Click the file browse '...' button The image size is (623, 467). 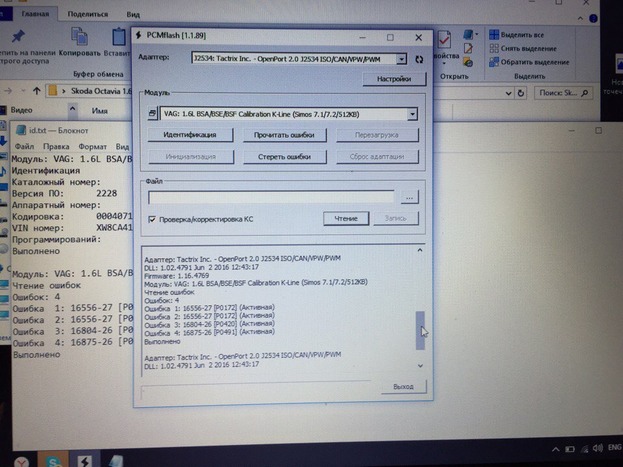pyautogui.click(x=408, y=196)
